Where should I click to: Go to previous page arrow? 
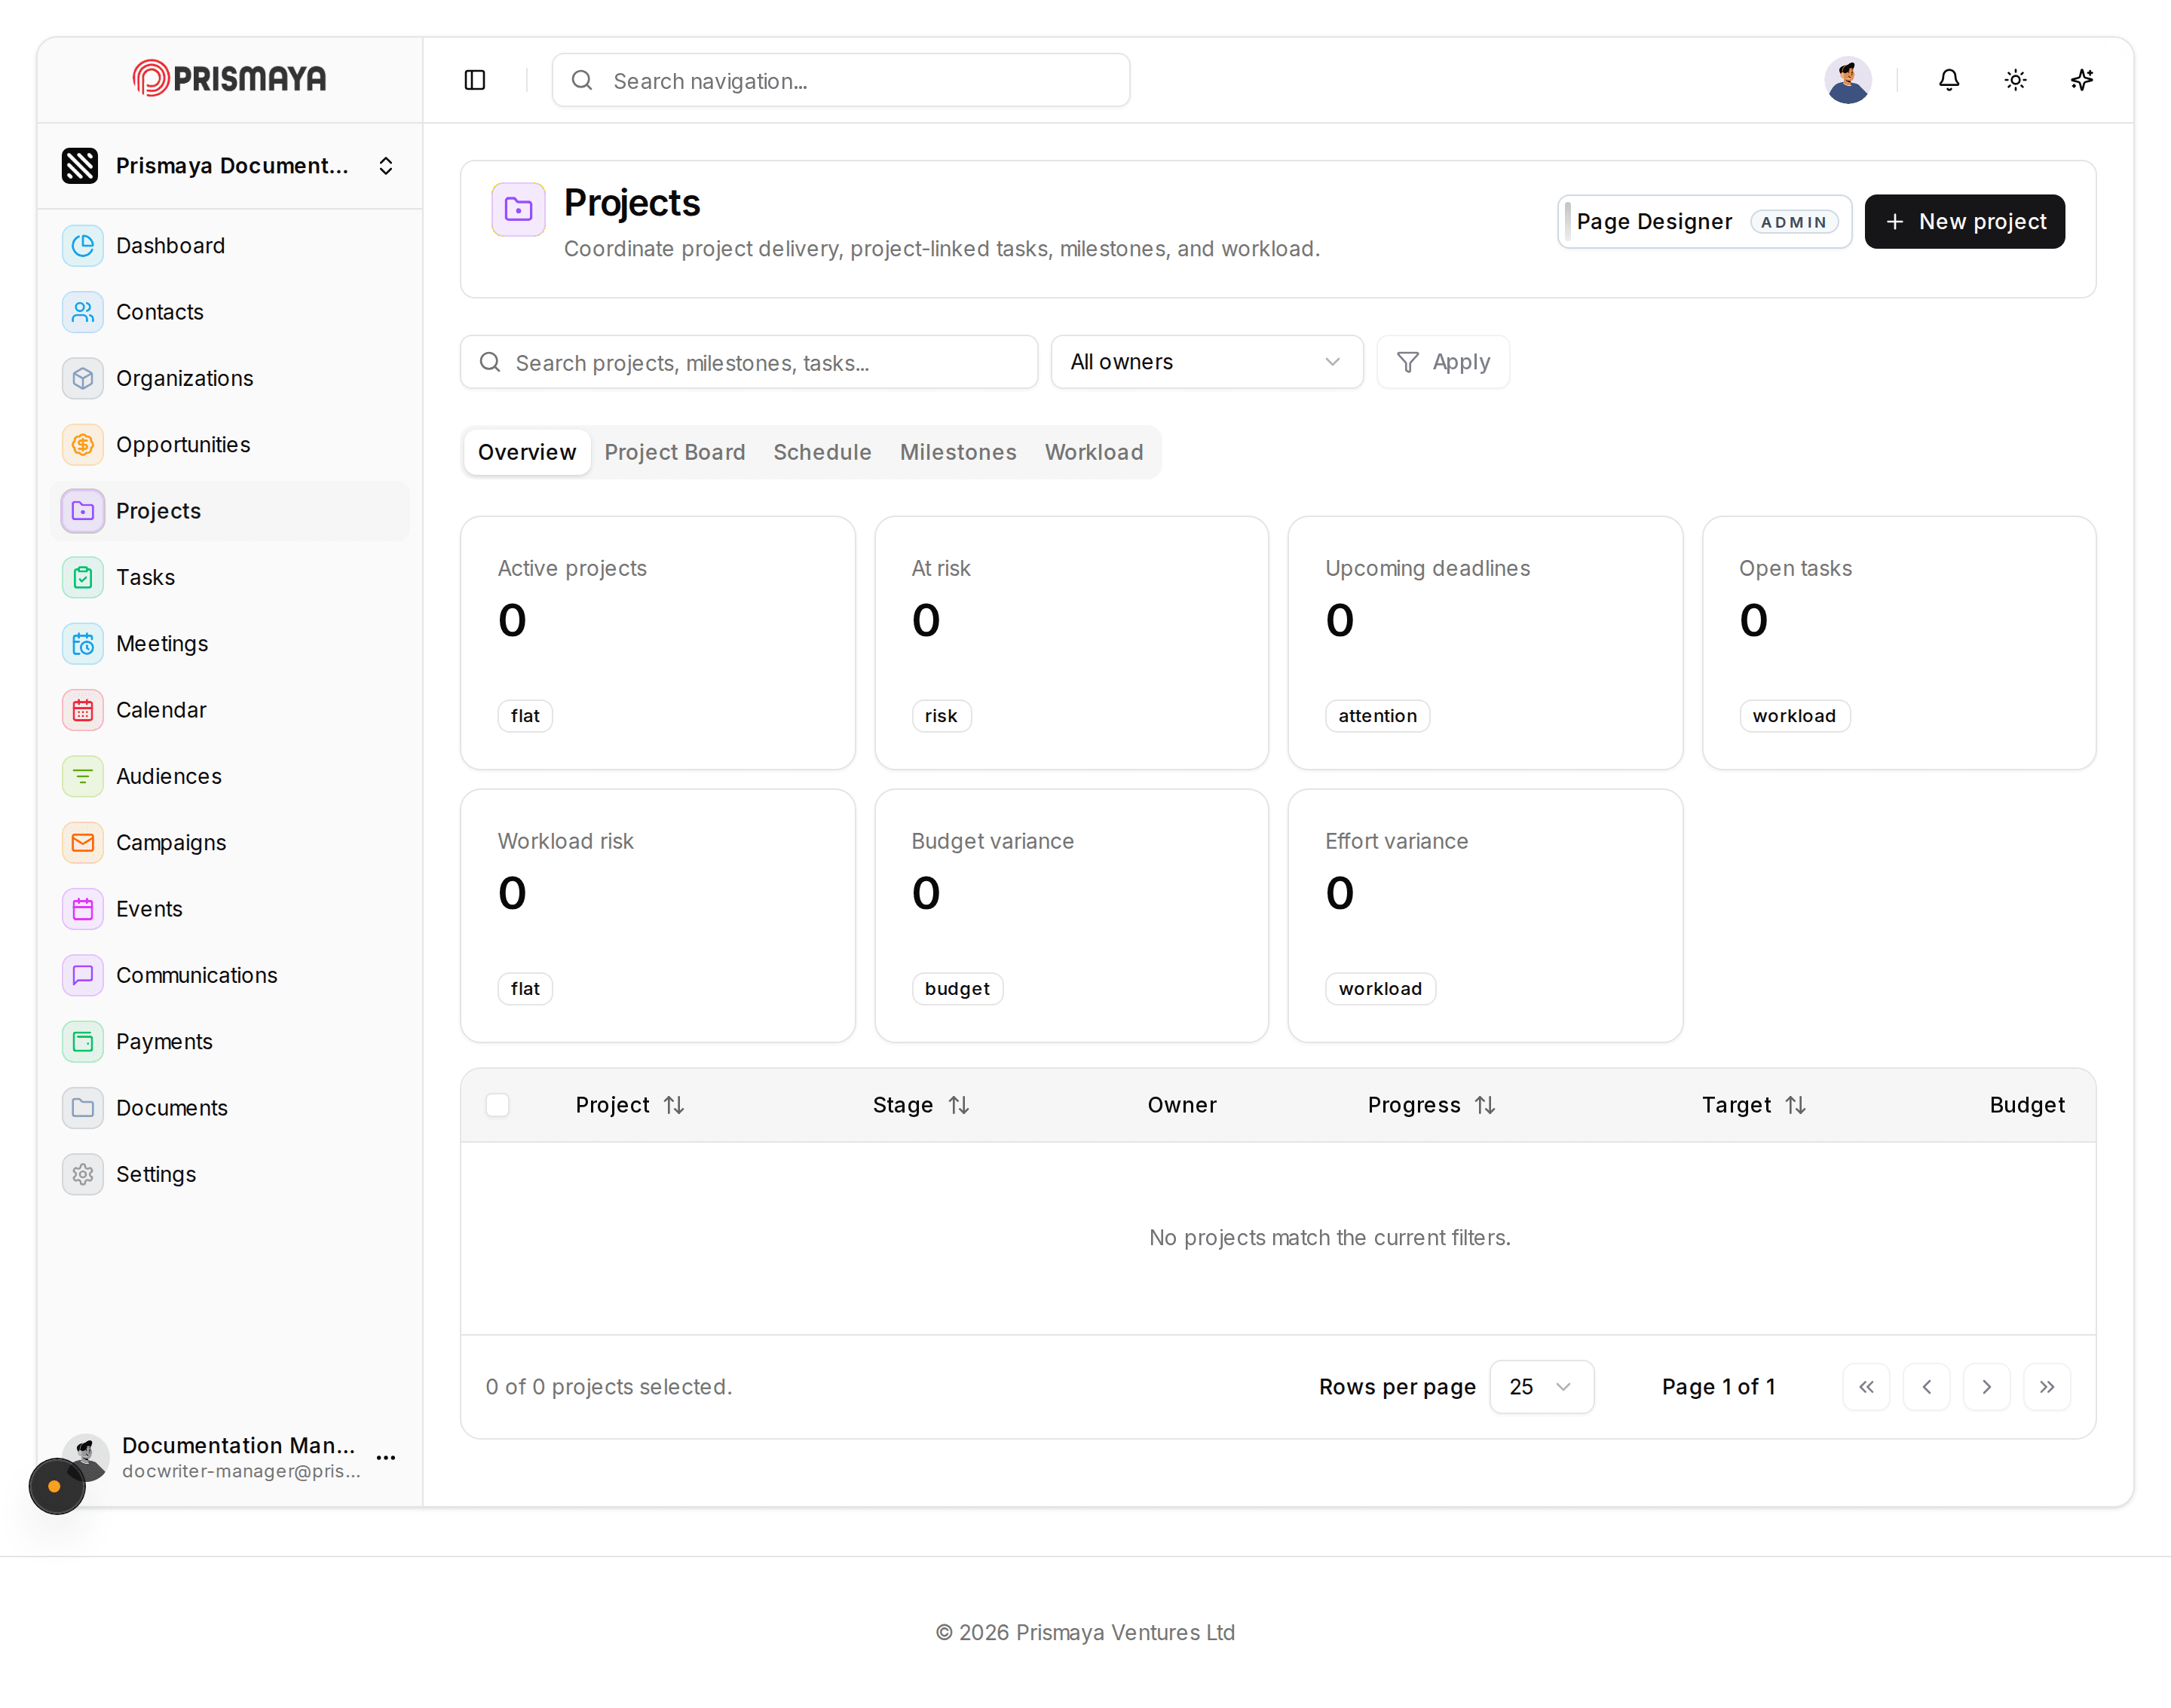(1926, 1387)
